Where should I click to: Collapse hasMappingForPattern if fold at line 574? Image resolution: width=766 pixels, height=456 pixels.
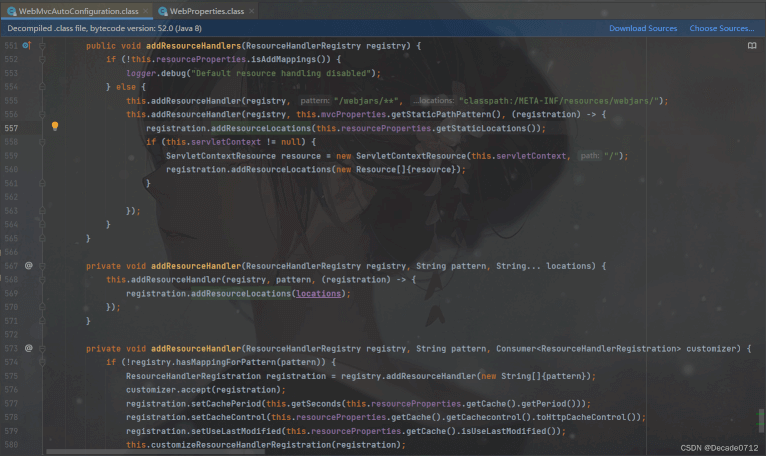click(43, 362)
